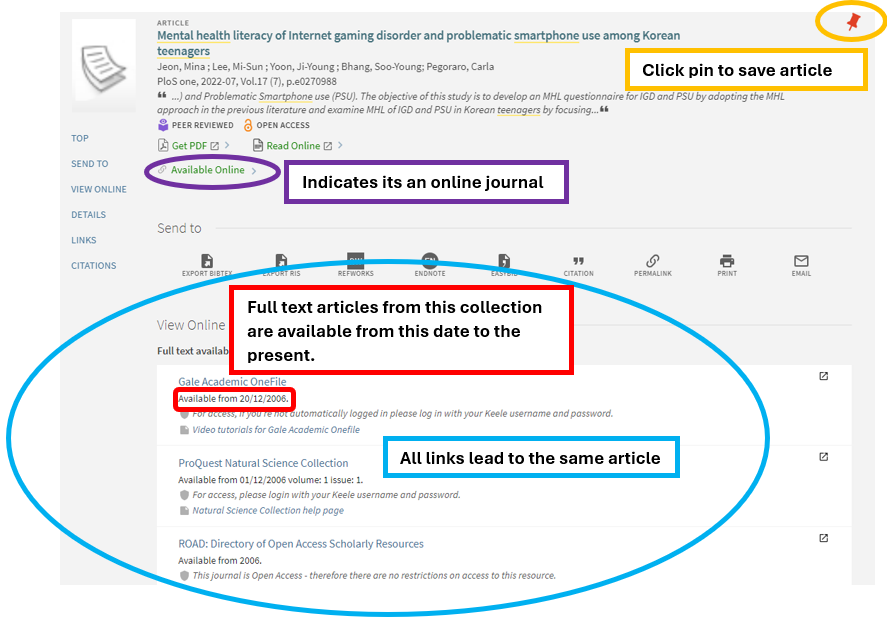Viewport: 890px width, 622px height.
Task: Click external link icon for ProQuest Natural Science
Action: 824,456
